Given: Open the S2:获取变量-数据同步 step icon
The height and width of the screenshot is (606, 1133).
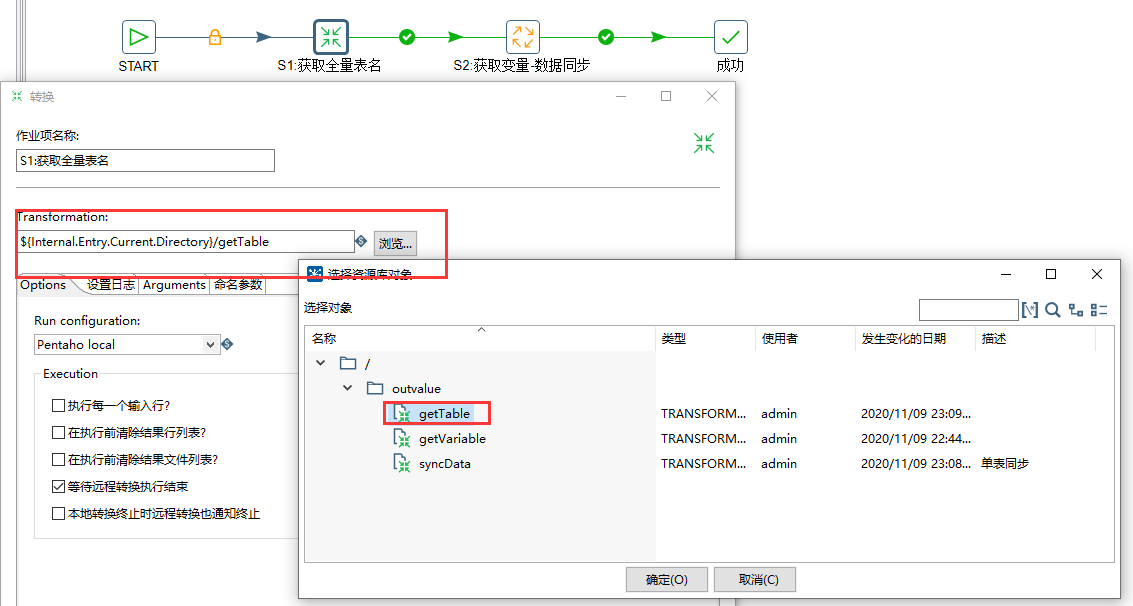Looking at the screenshot, I should (522, 36).
